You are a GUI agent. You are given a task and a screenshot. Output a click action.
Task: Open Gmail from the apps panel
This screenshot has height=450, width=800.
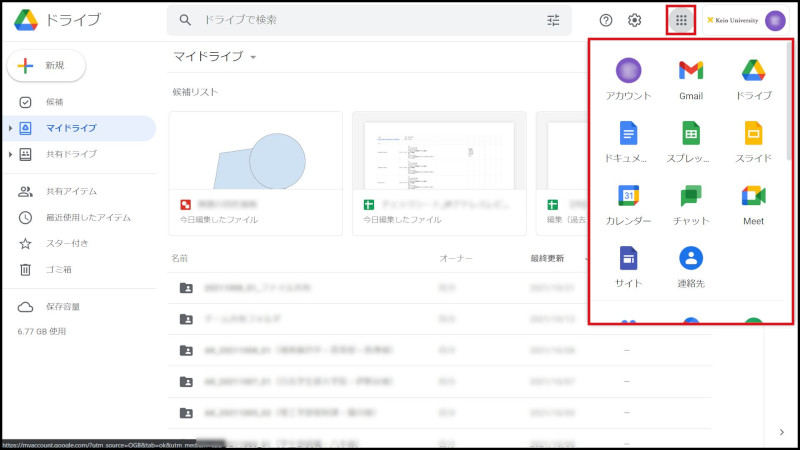691,71
